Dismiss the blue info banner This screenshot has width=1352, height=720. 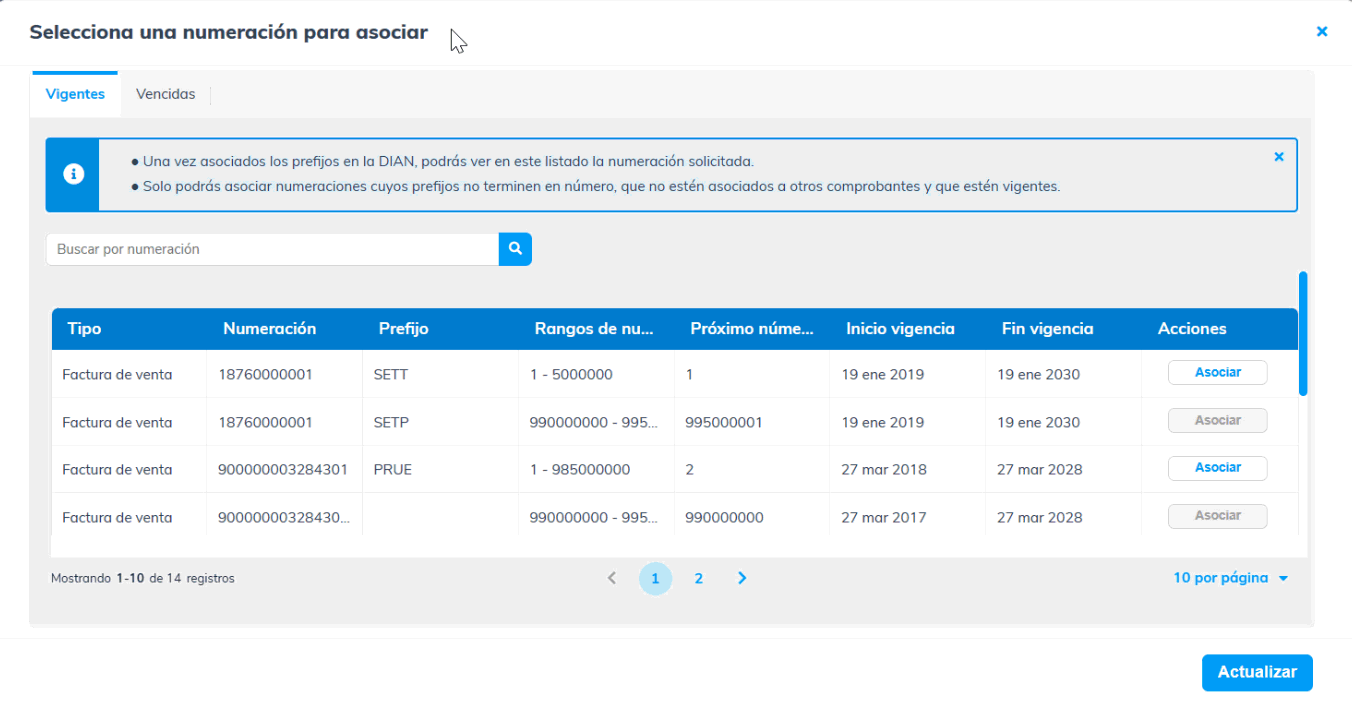(1278, 157)
